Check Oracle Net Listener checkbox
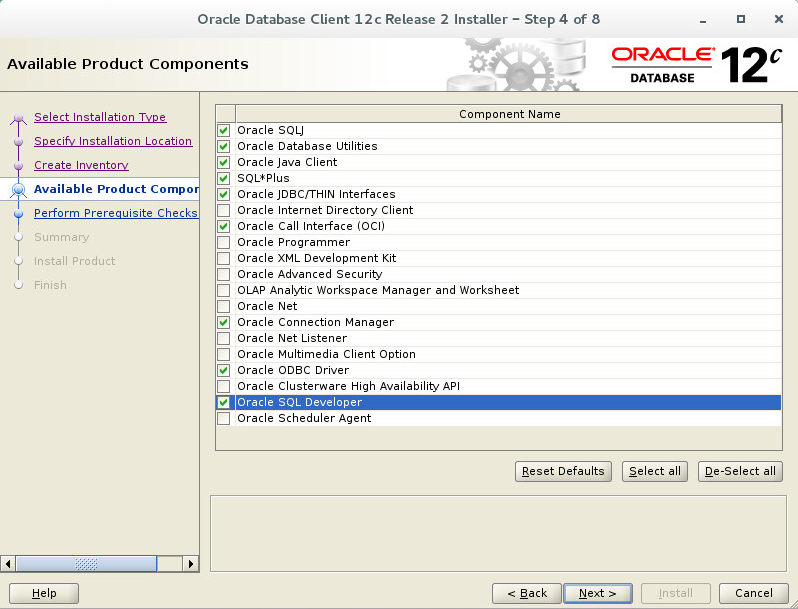The height and width of the screenshot is (609, 798). pyautogui.click(x=223, y=339)
